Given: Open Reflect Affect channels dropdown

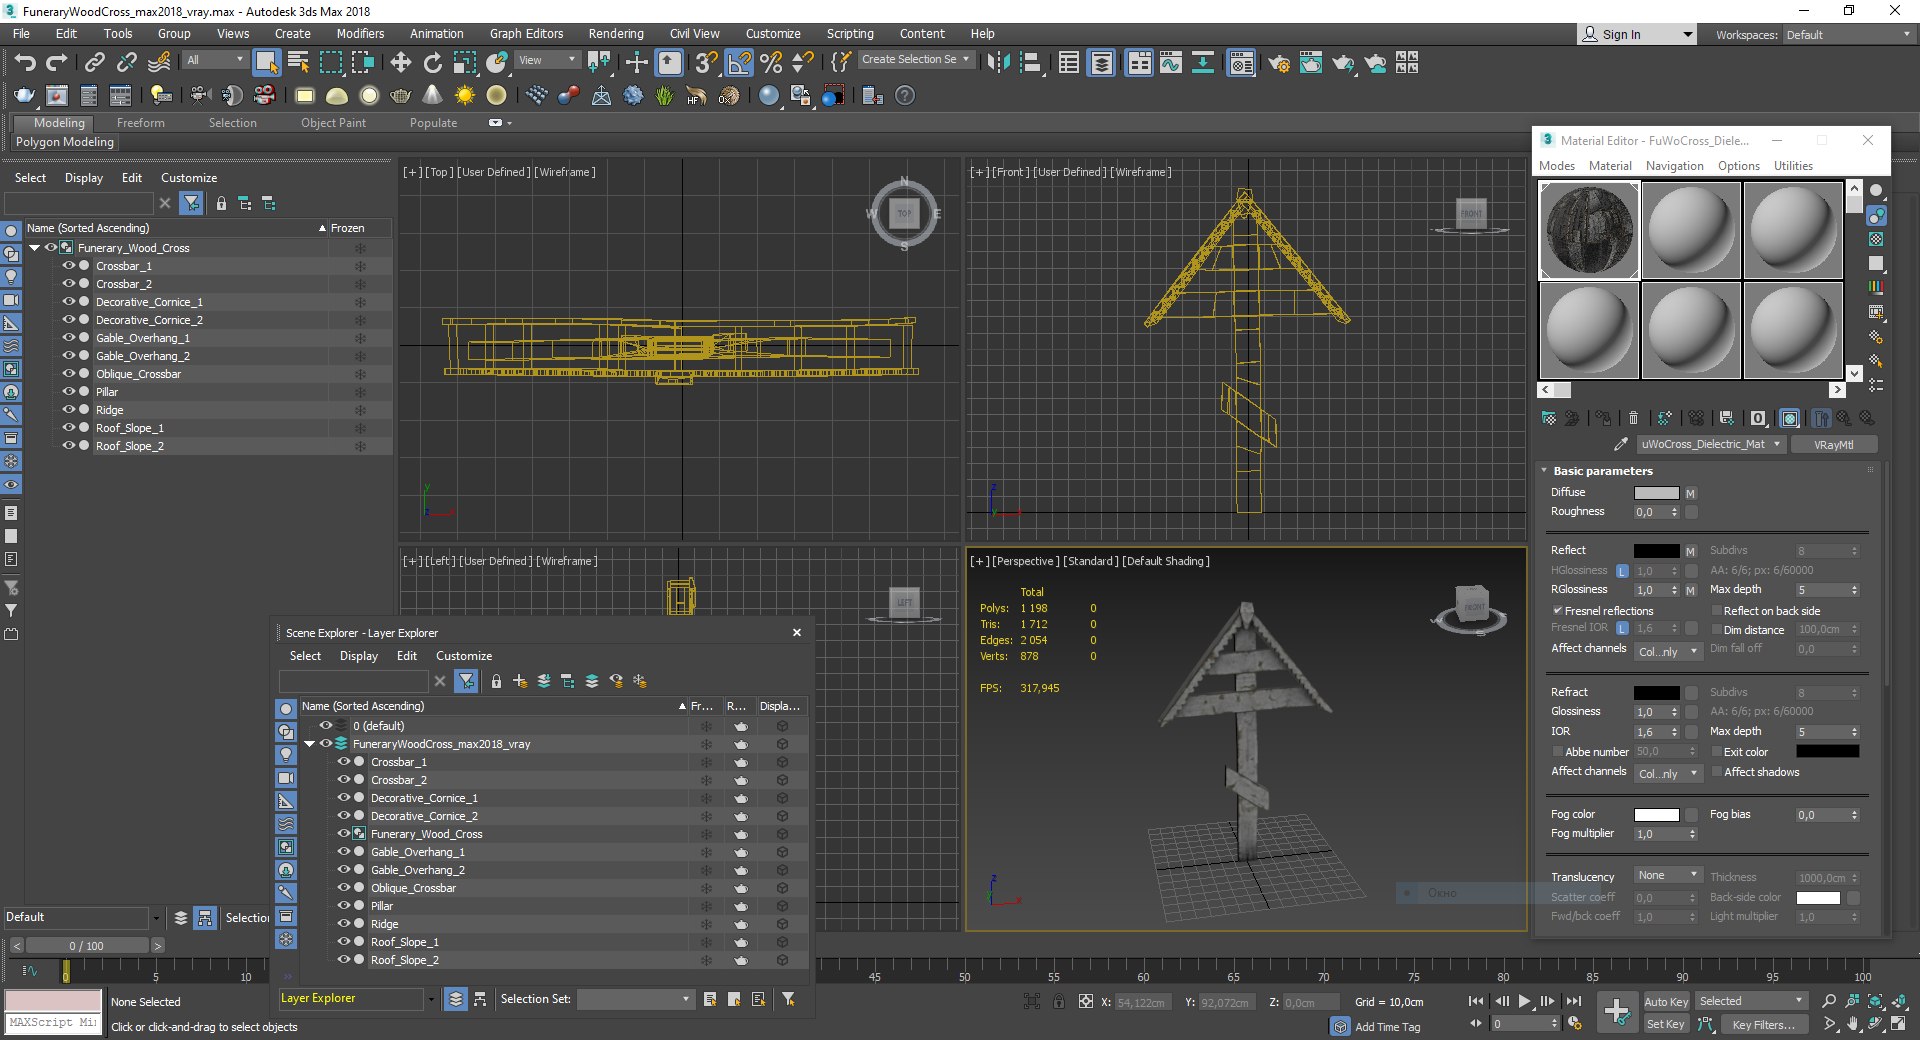Looking at the screenshot, I should (1667, 651).
